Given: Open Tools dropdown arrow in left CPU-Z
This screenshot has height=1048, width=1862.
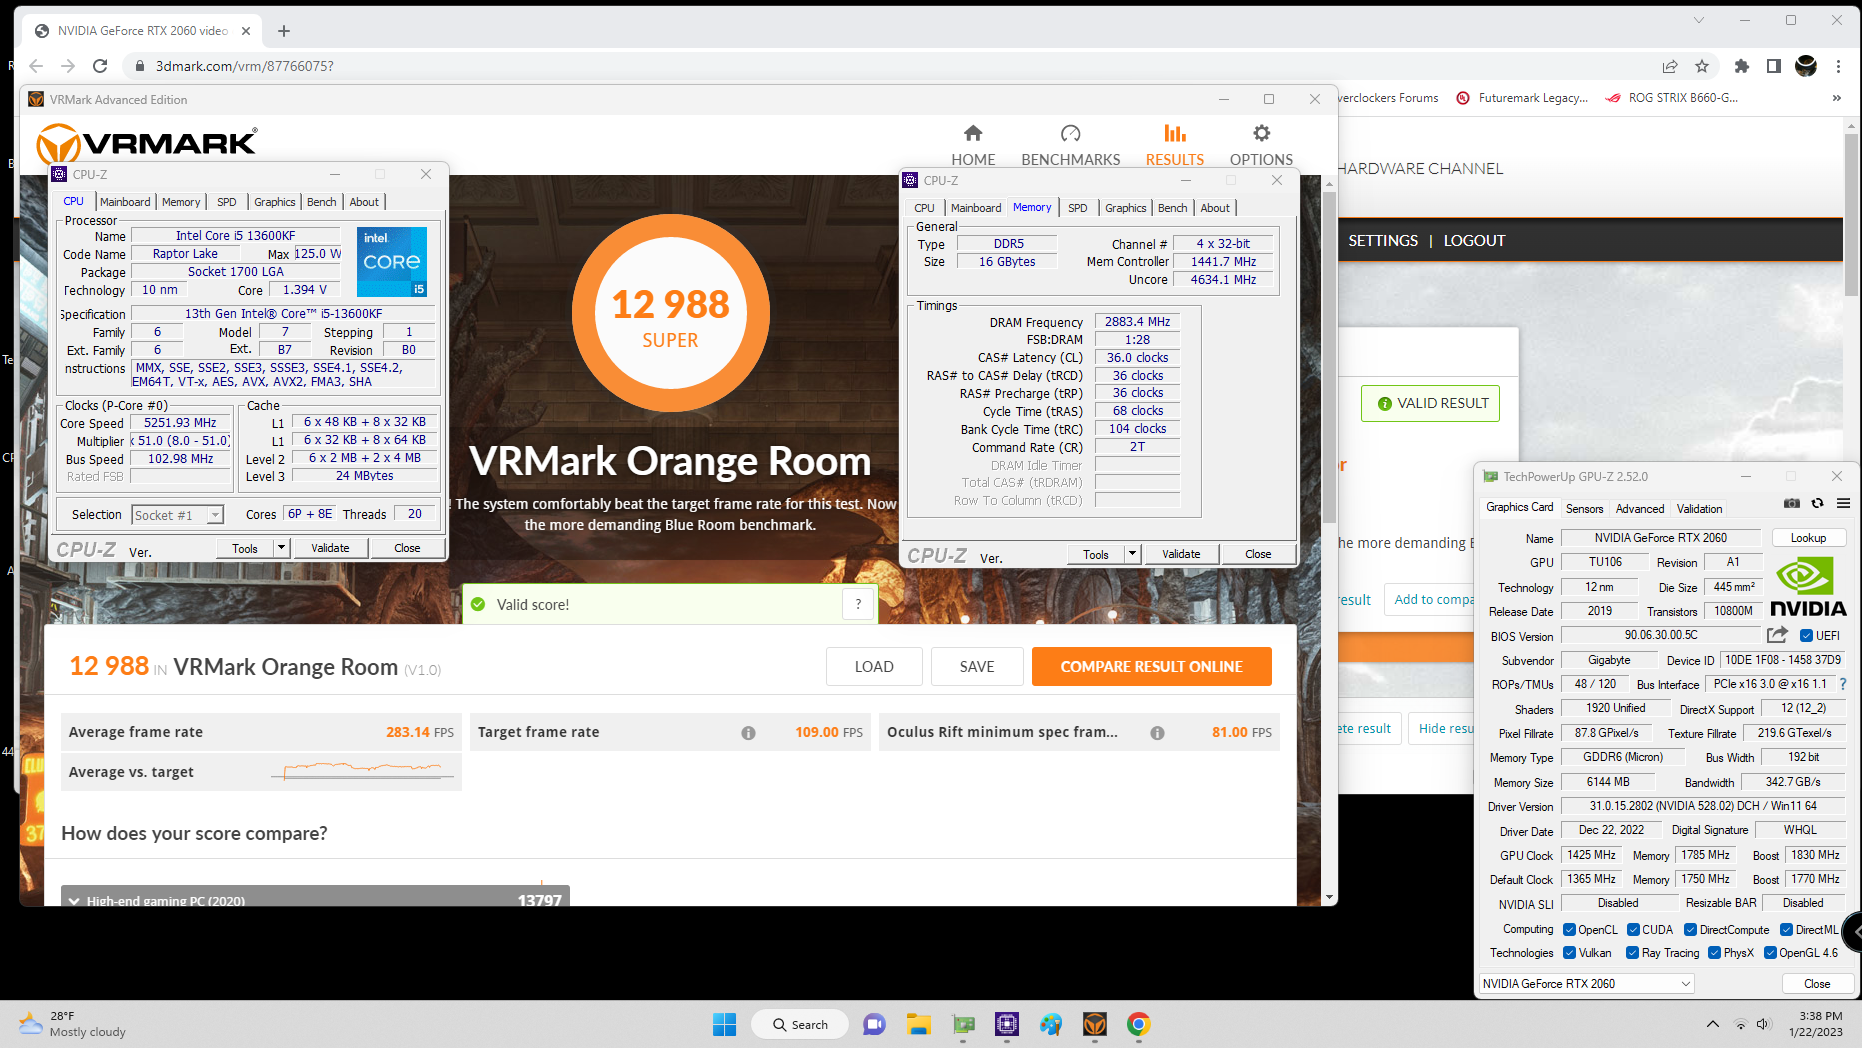Looking at the screenshot, I should pos(281,548).
